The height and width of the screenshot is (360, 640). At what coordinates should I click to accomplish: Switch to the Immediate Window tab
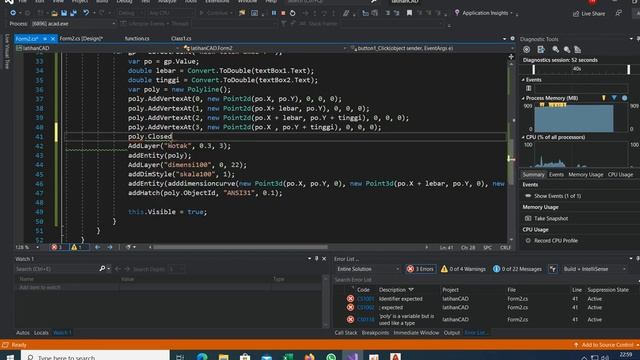416,333
